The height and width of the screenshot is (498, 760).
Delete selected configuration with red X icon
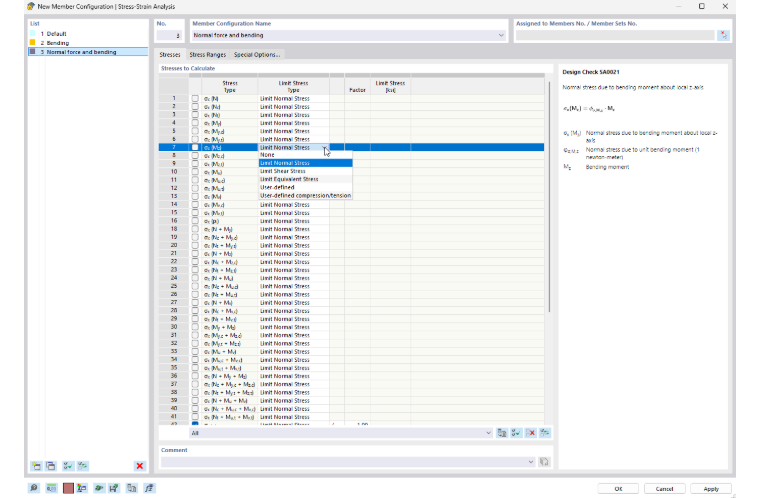[x=140, y=466]
